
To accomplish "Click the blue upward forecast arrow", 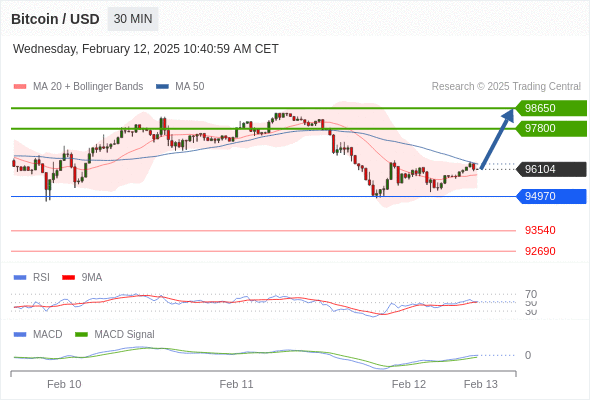I will (x=497, y=138).
